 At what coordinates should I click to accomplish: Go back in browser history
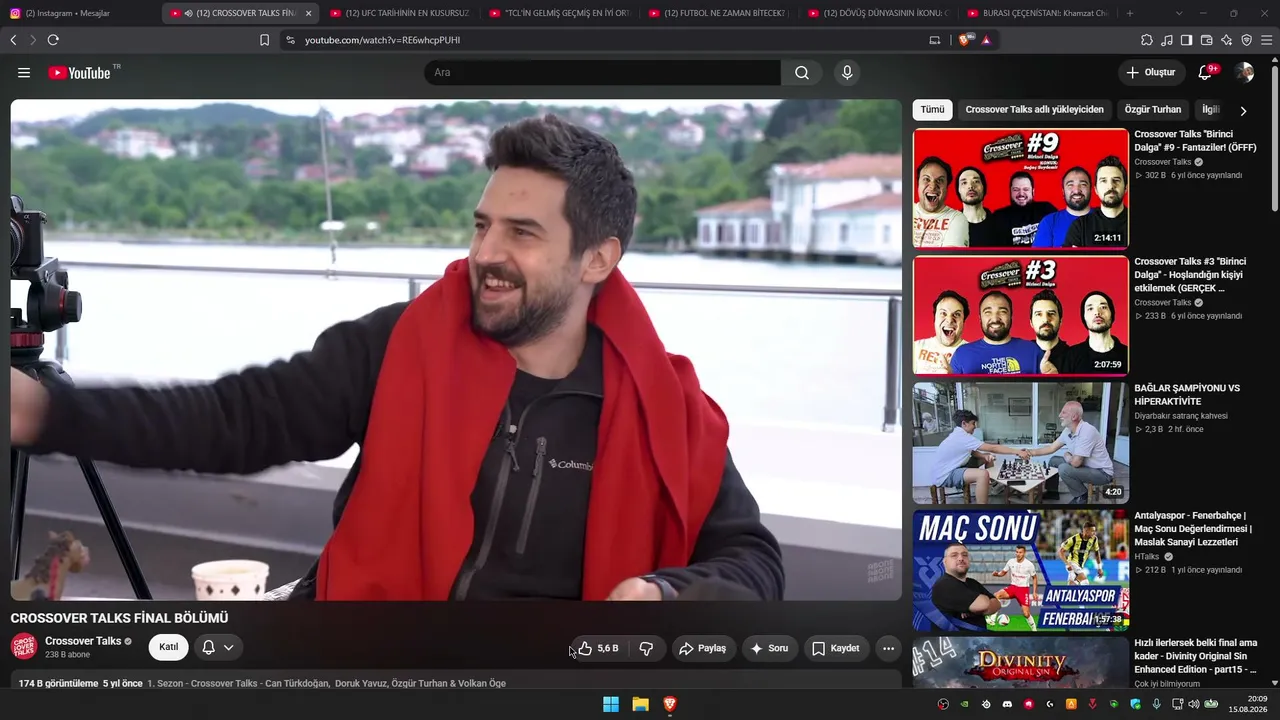13,40
